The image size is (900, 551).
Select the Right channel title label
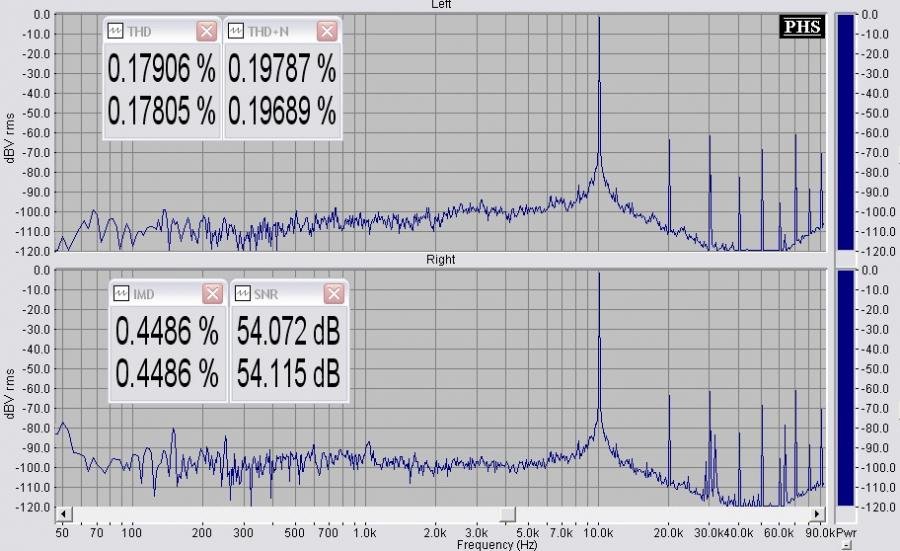[x=440, y=260]
